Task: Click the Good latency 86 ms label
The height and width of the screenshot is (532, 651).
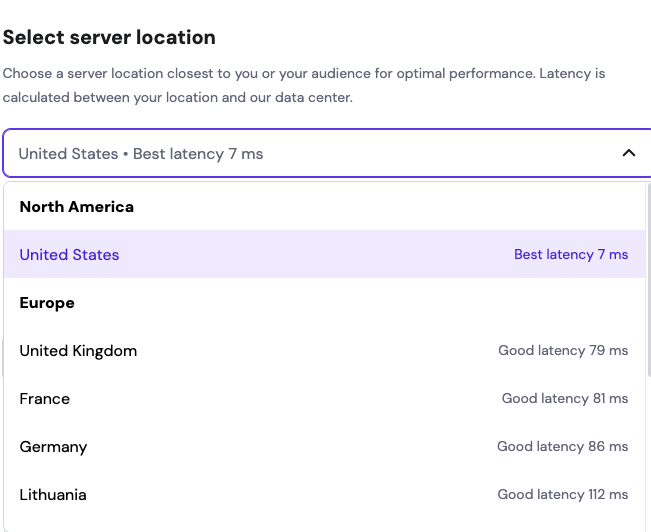Action: pos(563,446)
